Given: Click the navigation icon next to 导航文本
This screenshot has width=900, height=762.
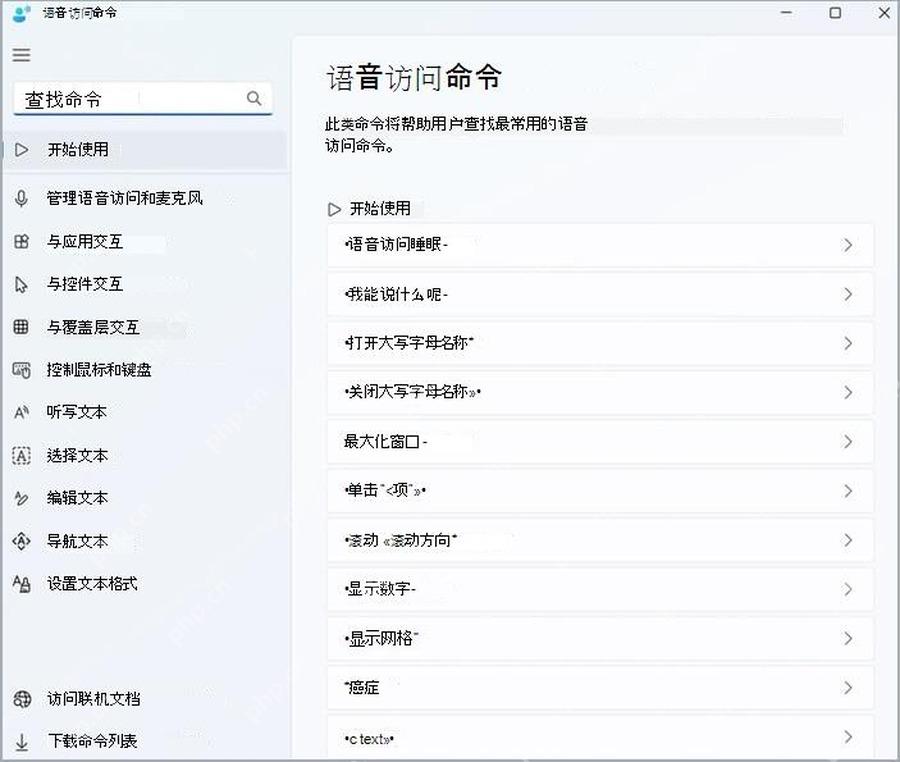Looking at the screenshot, I should (x=21, y=541).
